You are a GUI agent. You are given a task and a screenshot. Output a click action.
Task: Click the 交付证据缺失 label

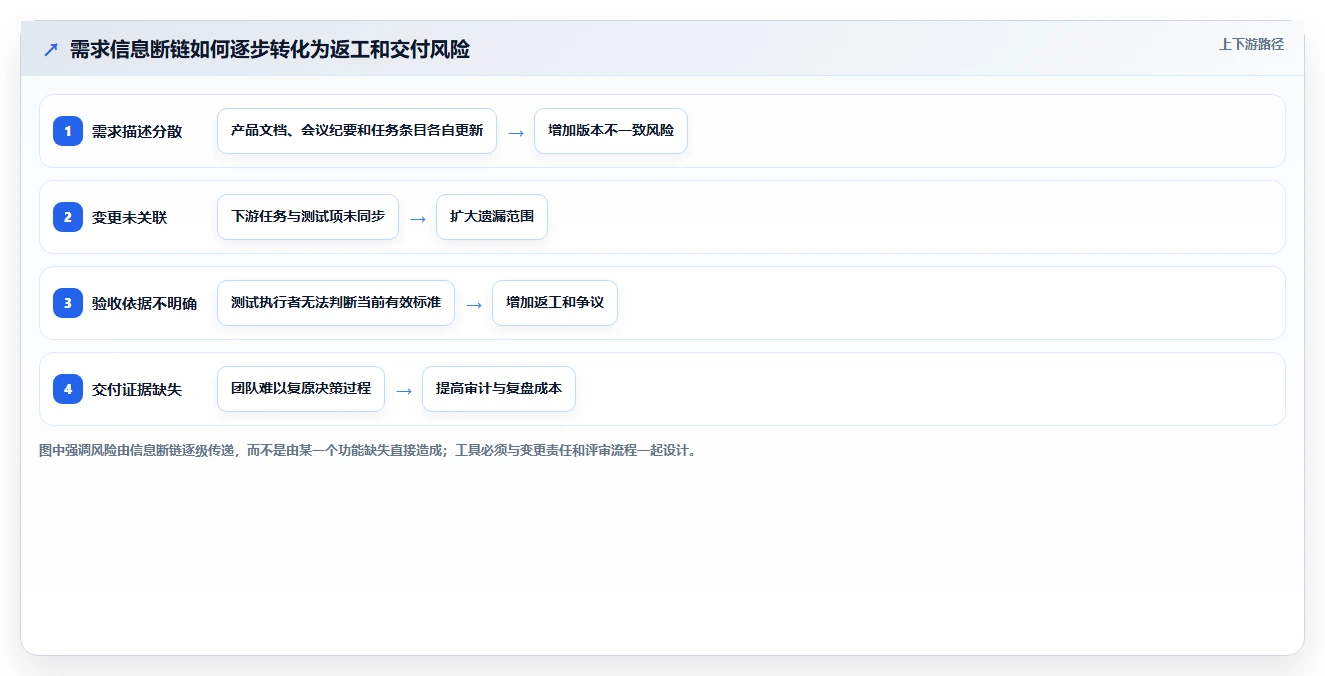pyautogui.click(x=137, y=389)
